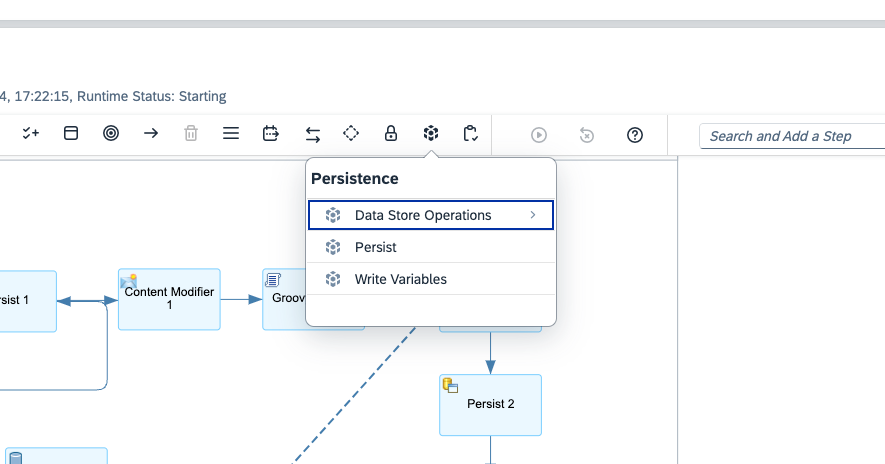Select the Persist 2 step on canvas
Screen dimensions: 885x464
[x=490, y=405]
